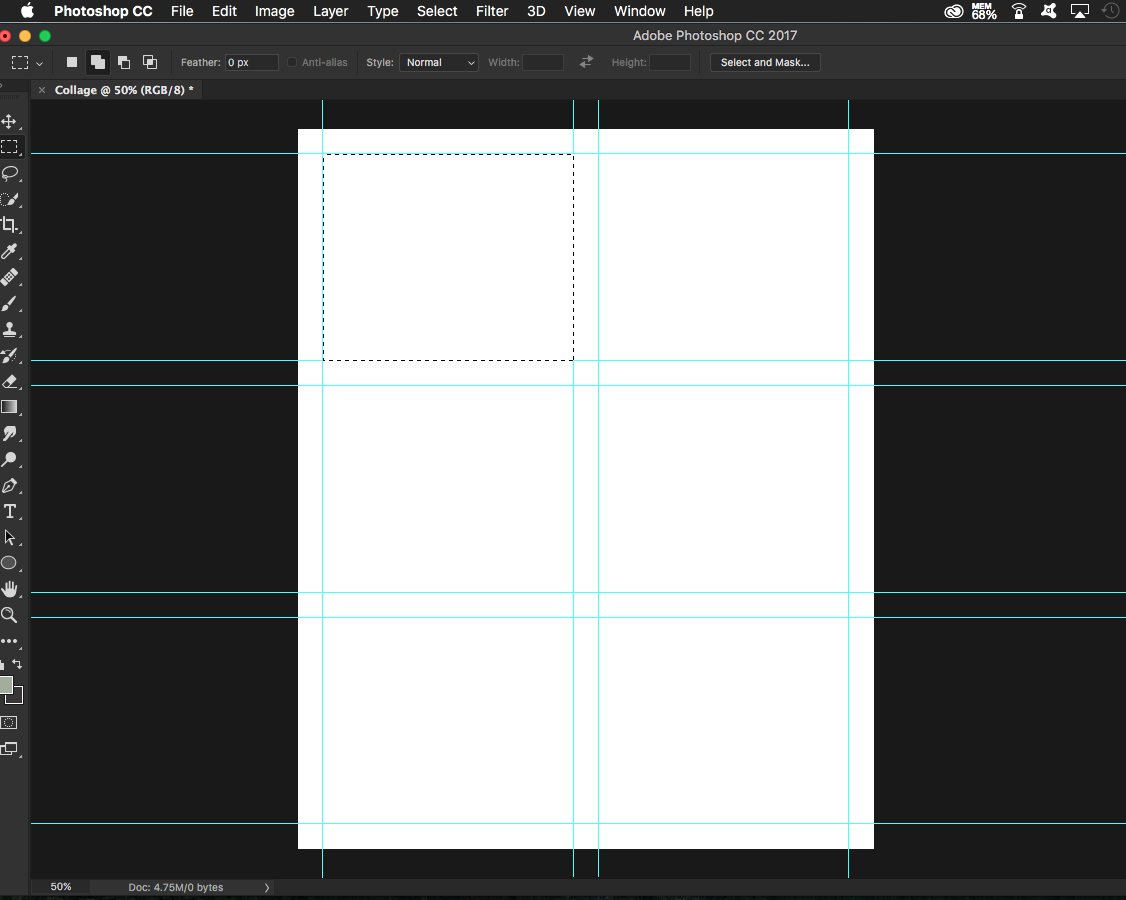
Task: Click the 50% zoom level field
Action: [61, 887]
